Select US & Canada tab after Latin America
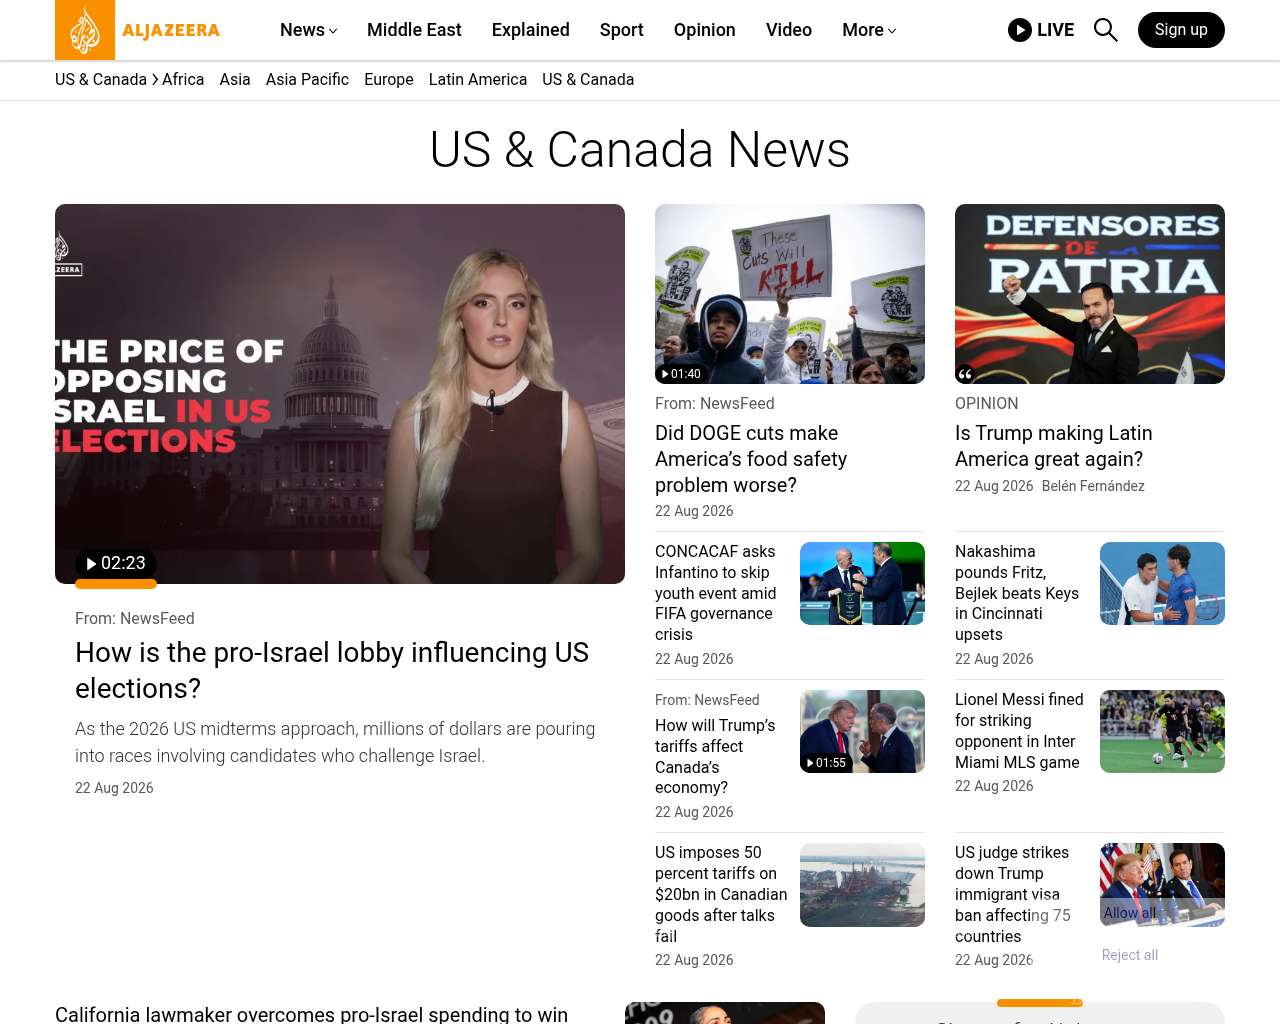The height and width of the screenshot is (1024, 1280). (x=588, y=79)
